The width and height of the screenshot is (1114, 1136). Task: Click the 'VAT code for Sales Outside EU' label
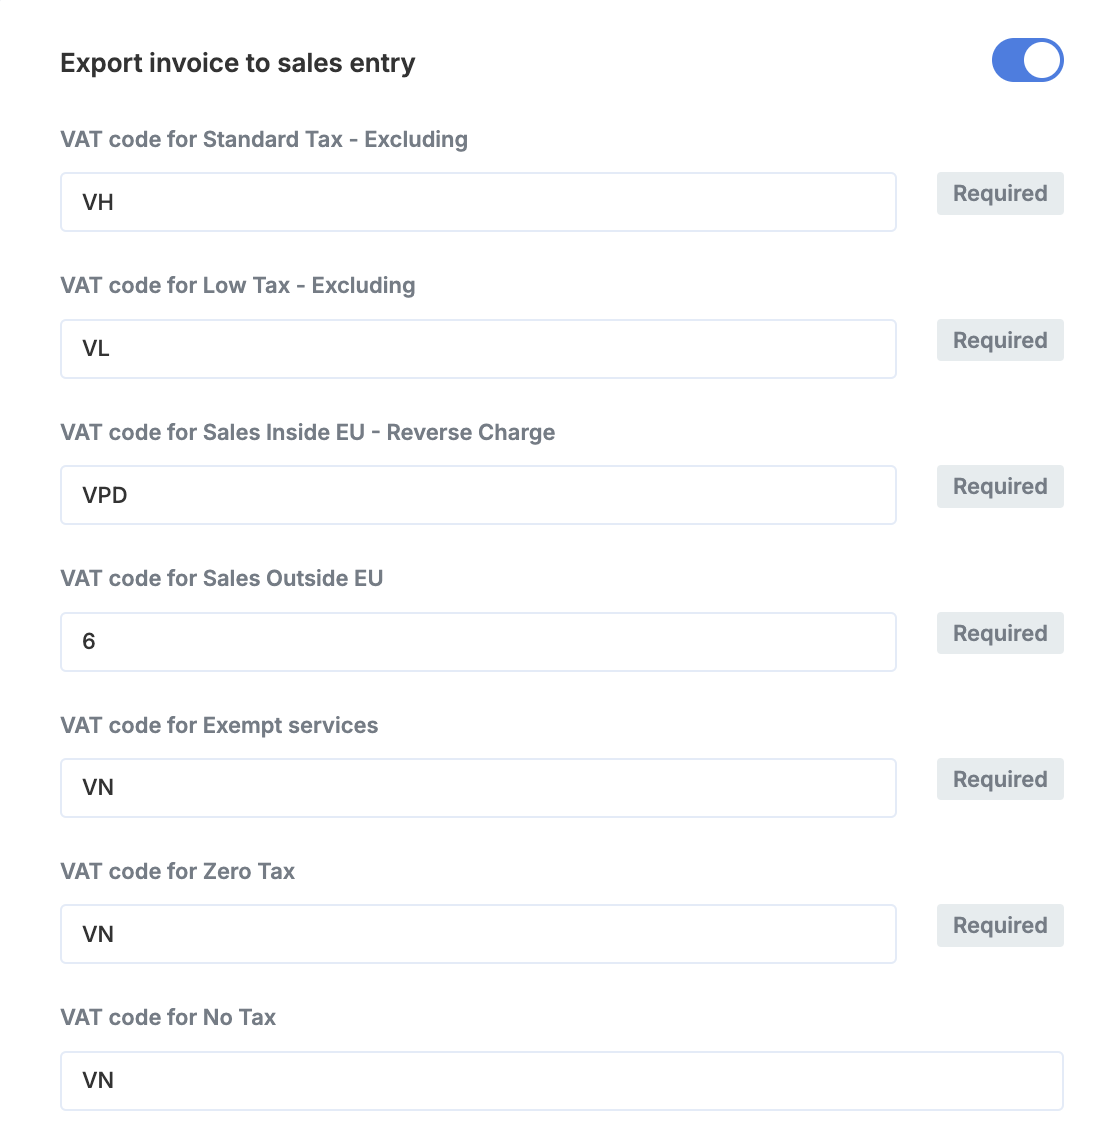[222, 578]
